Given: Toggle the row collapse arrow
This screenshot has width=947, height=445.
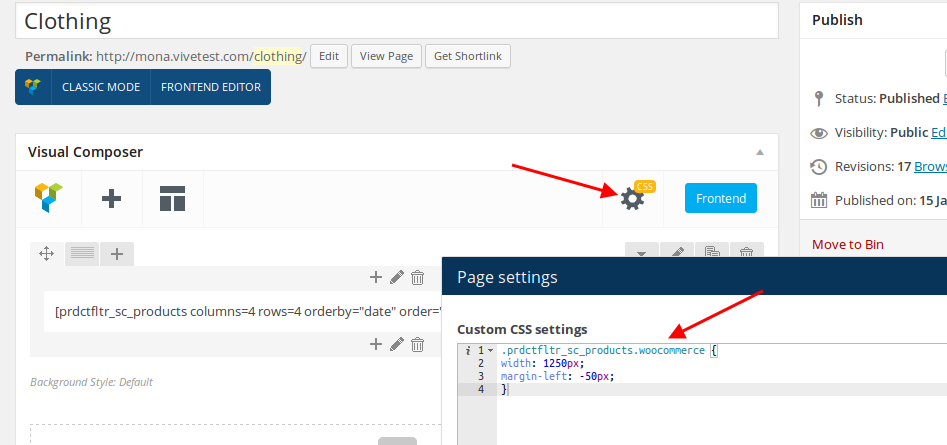Looking at the screenshot, I should click(641, 250).
